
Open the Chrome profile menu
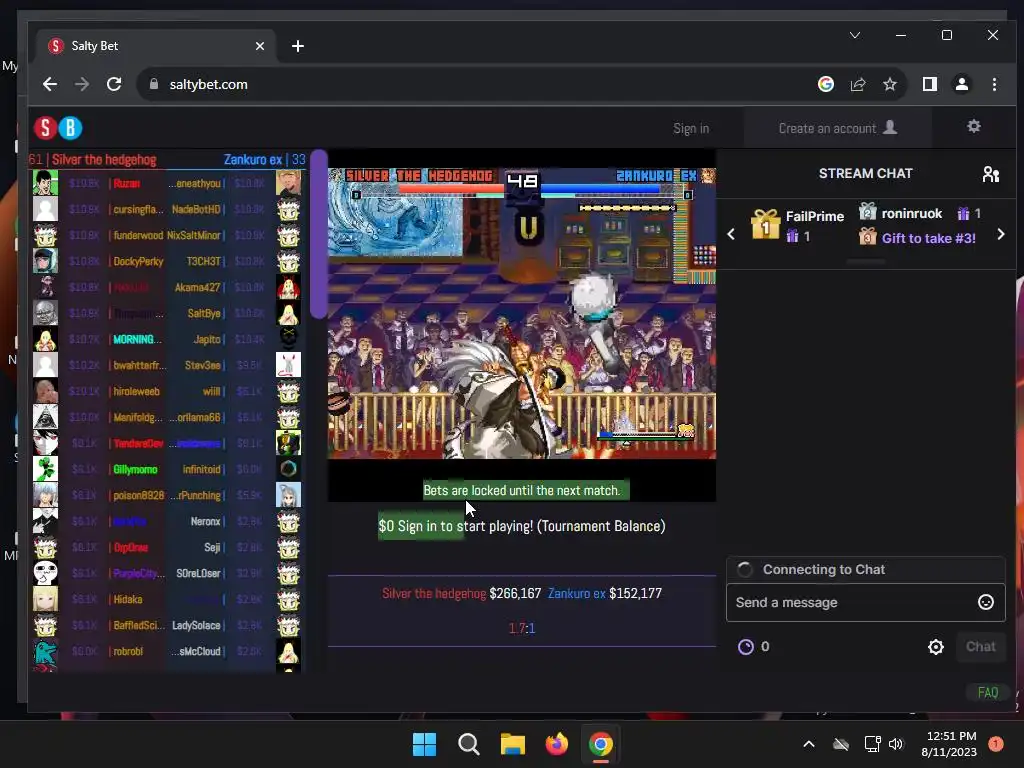point(961,84)
